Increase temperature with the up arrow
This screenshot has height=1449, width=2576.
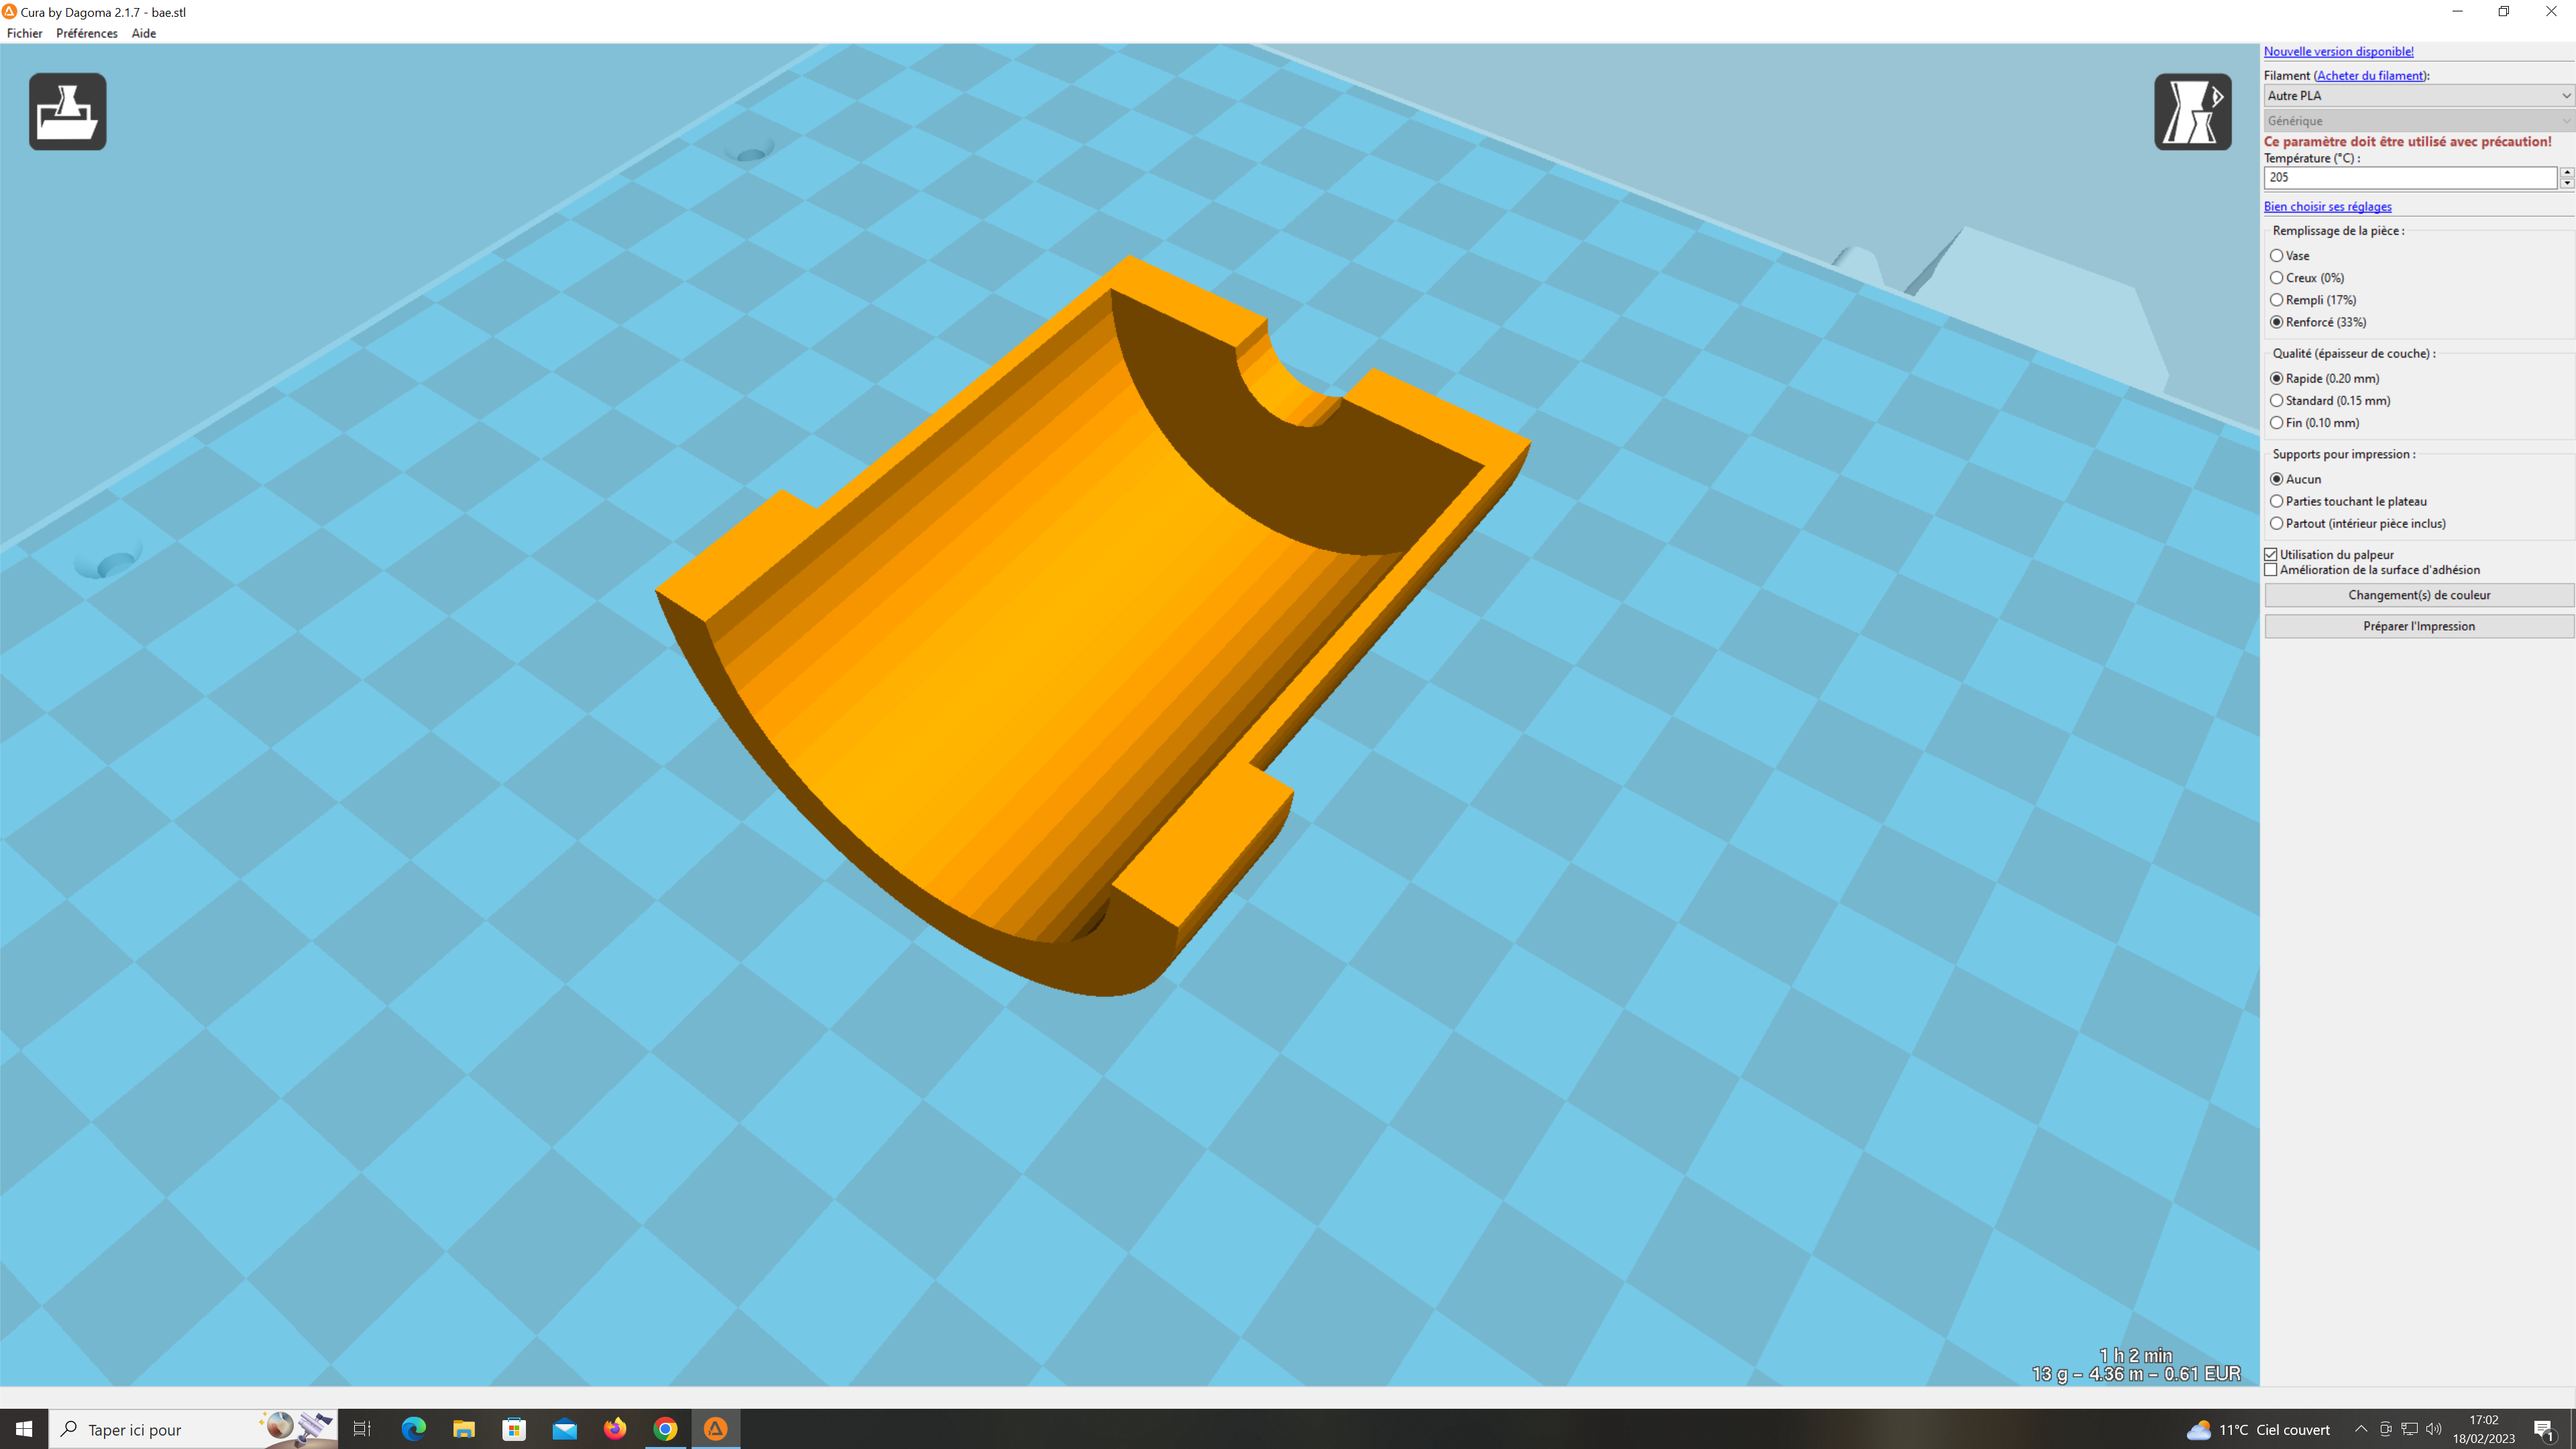2567,172
